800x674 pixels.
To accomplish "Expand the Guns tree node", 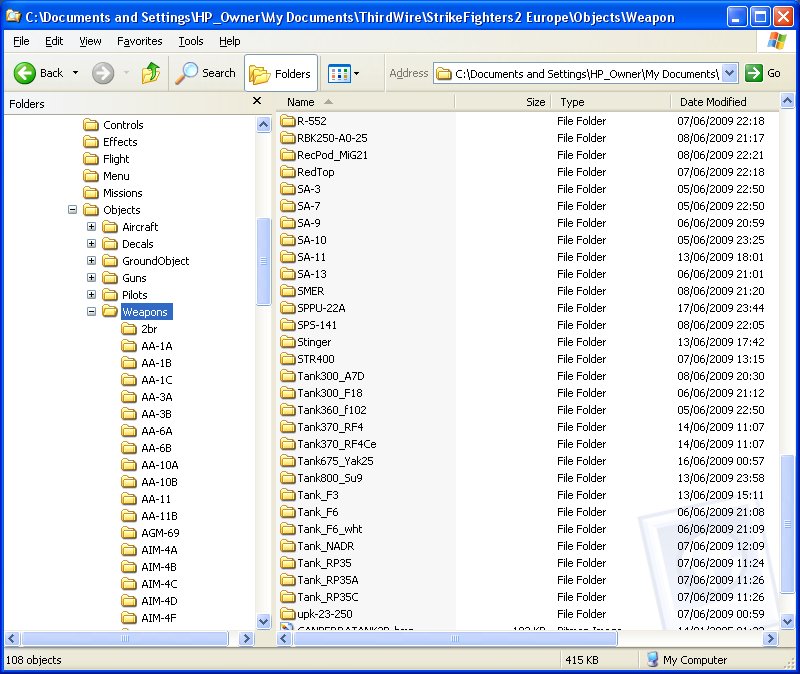I will pos(91,278).
